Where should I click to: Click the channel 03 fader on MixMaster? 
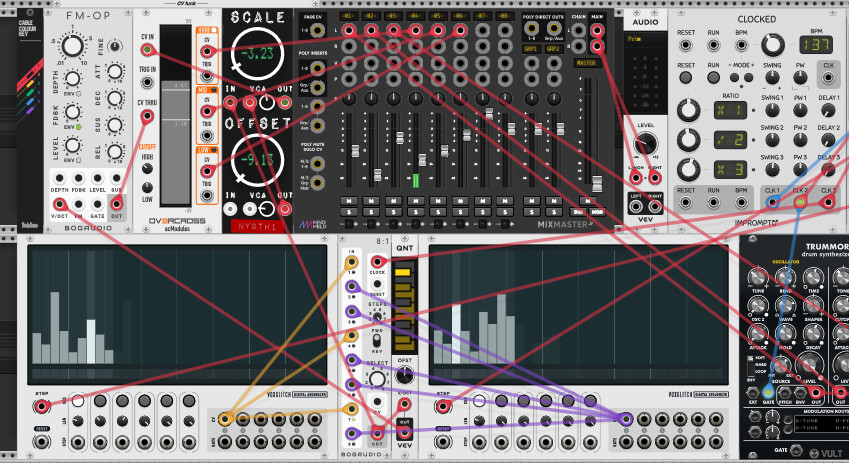pos(400,138)
